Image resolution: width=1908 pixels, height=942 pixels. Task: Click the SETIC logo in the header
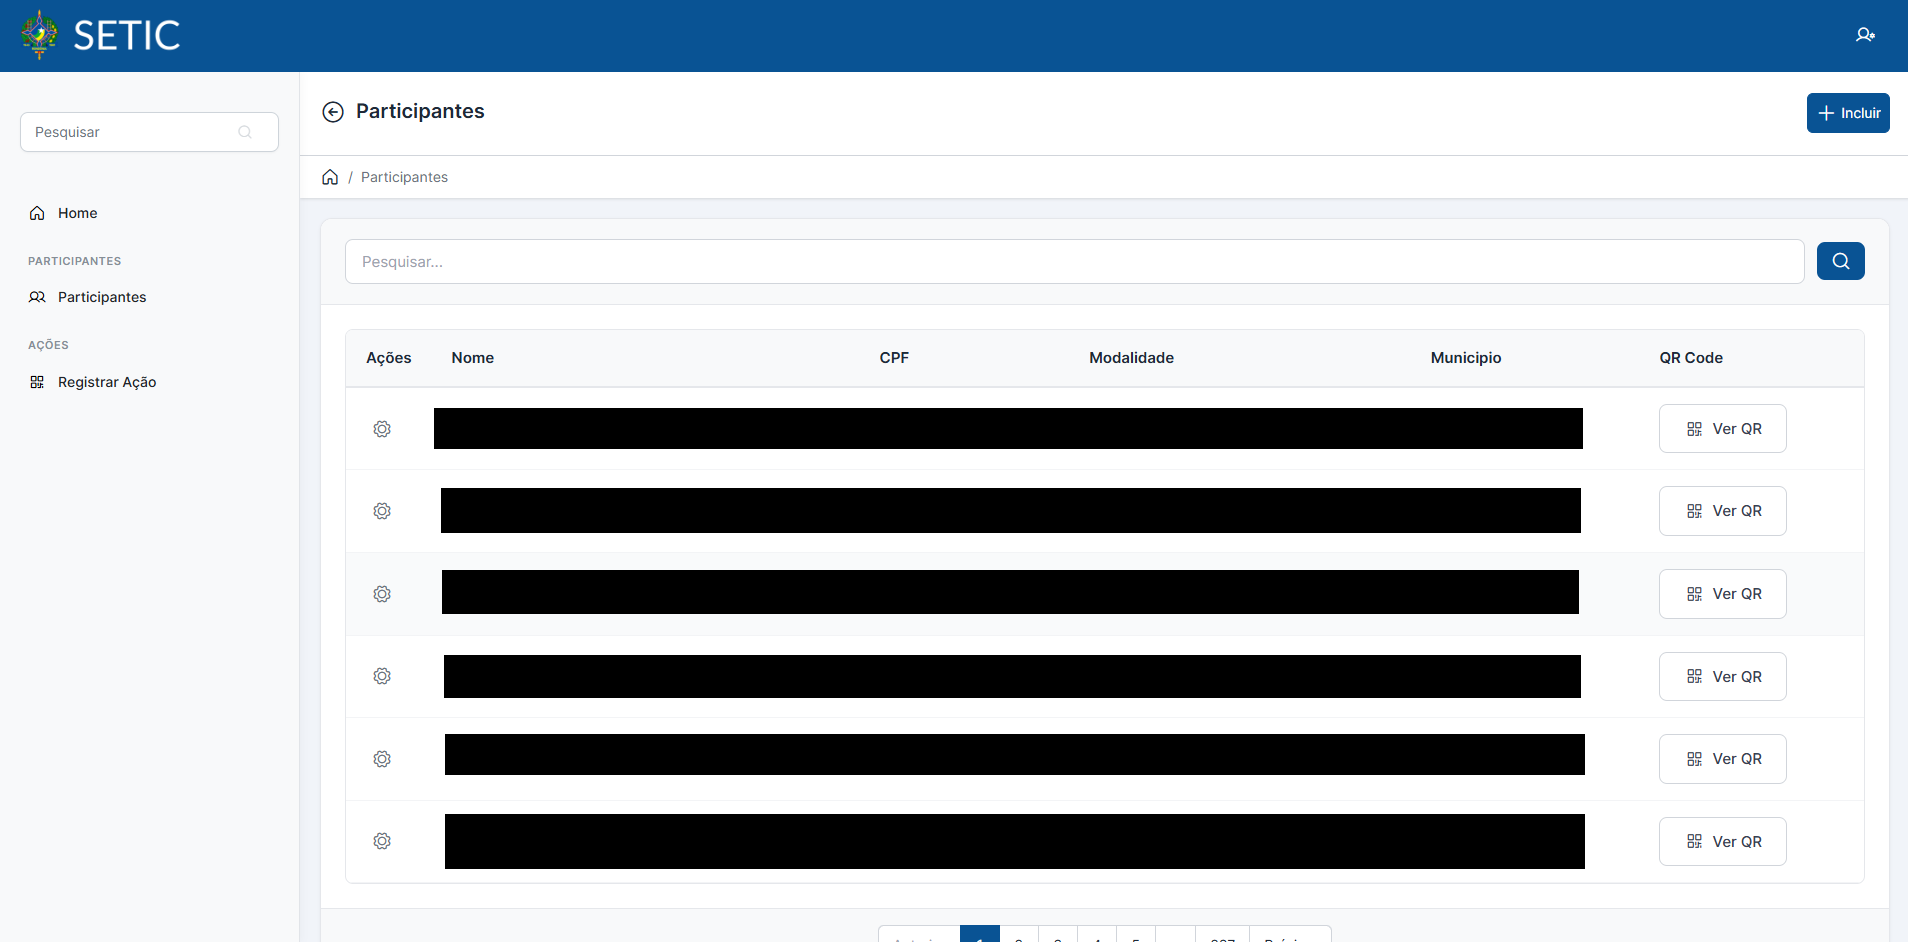coord(100,36)
